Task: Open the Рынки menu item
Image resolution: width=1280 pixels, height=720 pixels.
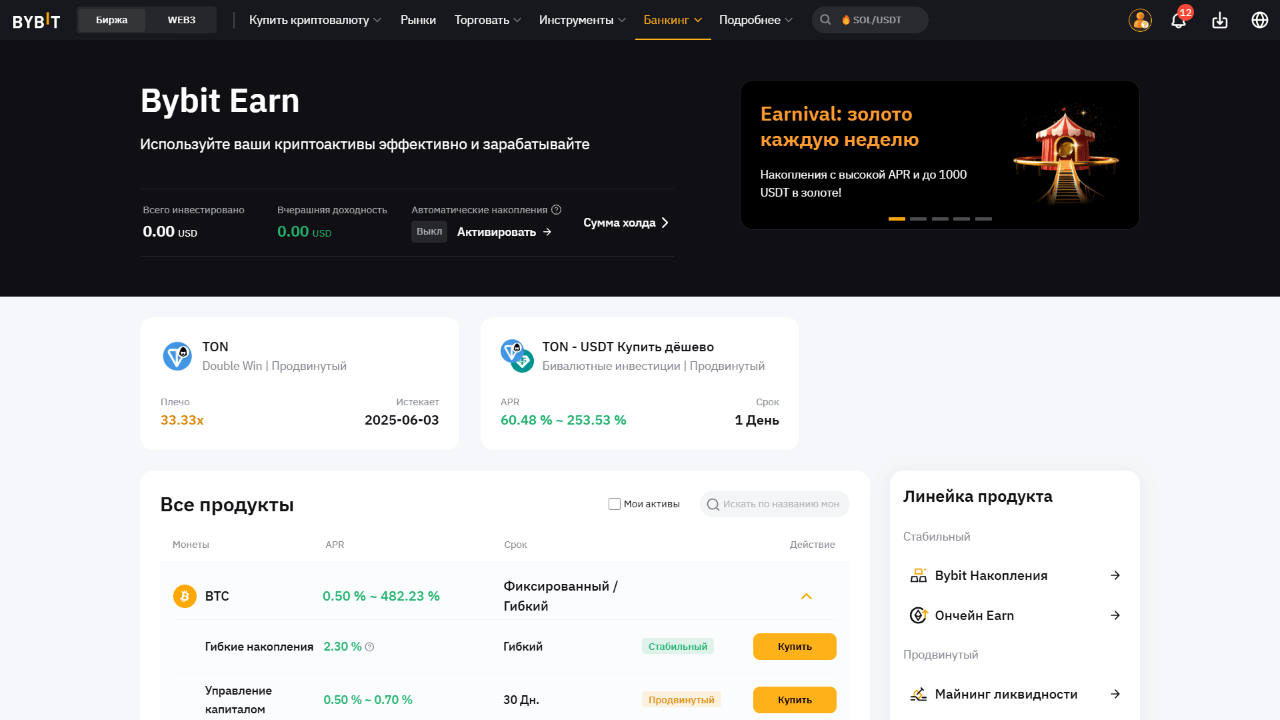Action: tap(418, 20)
